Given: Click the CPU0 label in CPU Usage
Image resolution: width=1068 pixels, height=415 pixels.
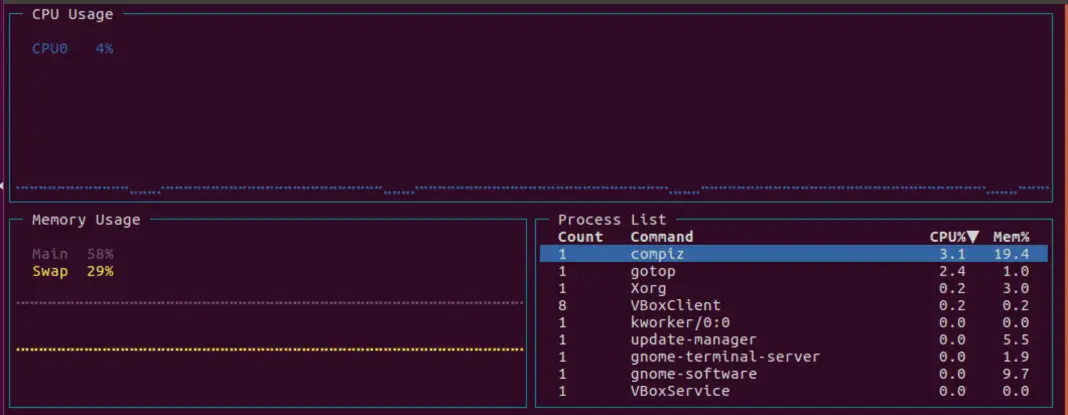Looking at the screenshot, I should point(50,48).
